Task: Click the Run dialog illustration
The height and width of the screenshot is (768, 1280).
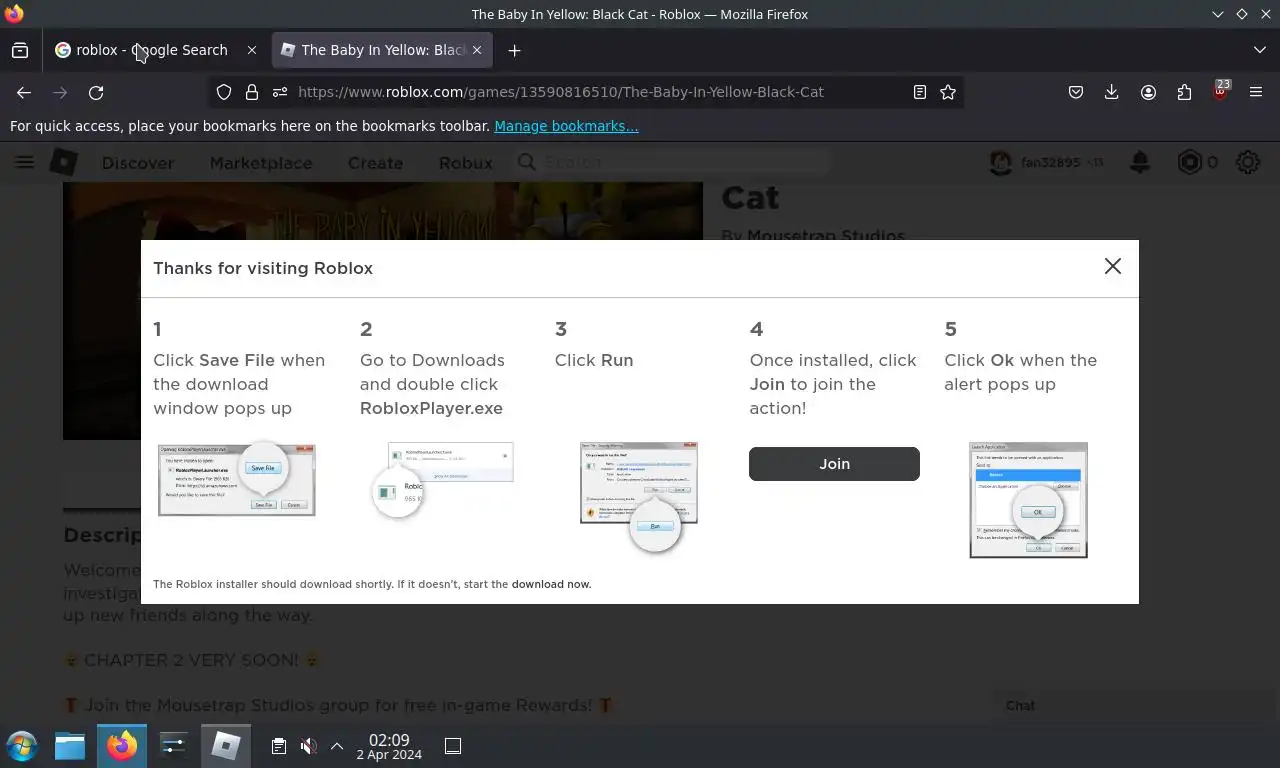Action: click(638, 496)
